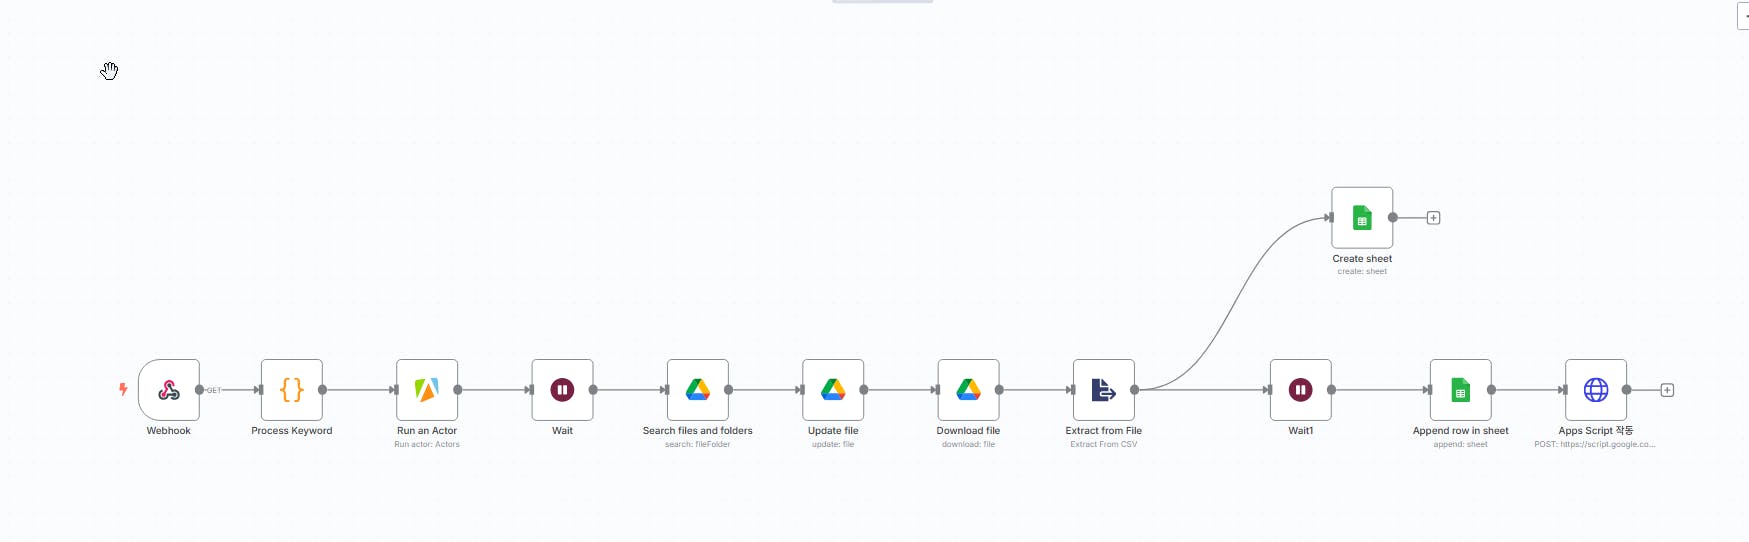
Task: Click the first Wait node output connector
Action: click(593, 390)
